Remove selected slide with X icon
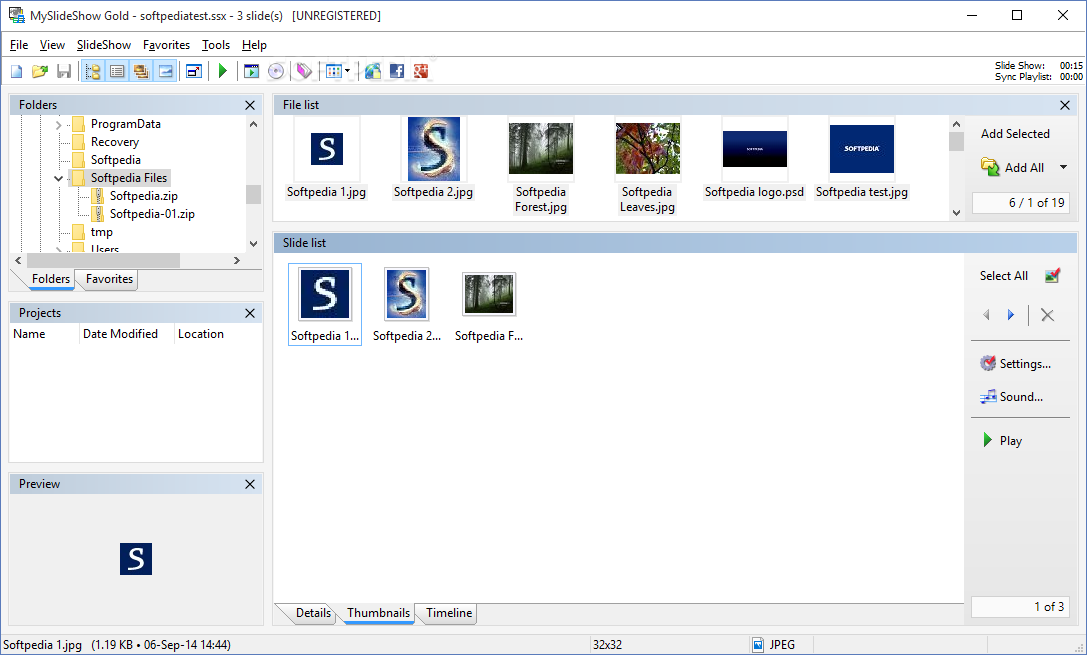The width and height of the screenshot is (1087, 655). point(1047,315)
